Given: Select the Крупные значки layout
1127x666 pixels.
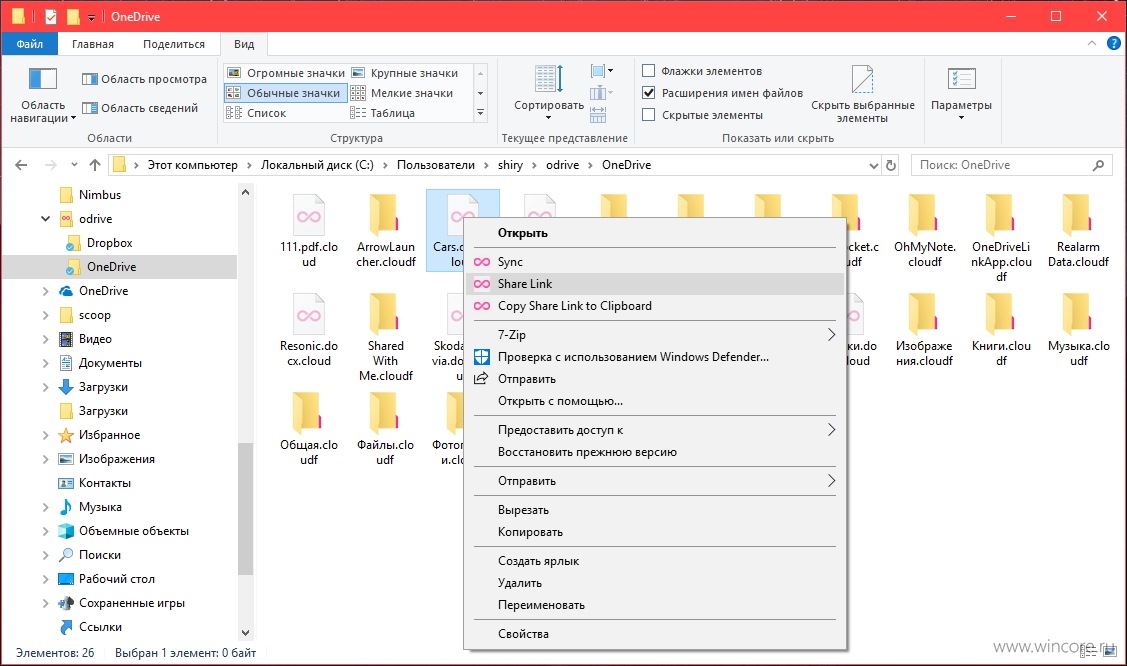Looking at the screenshot, I should point(405,73).
